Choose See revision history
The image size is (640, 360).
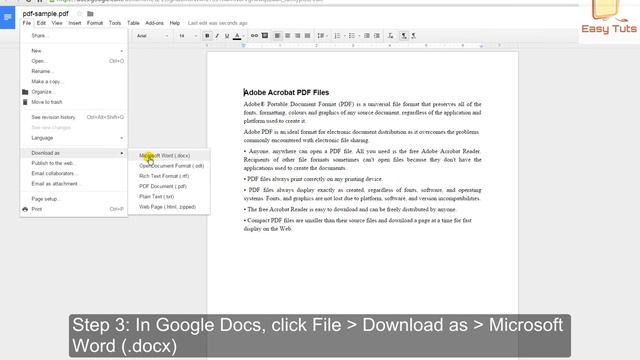coord(74,117)
